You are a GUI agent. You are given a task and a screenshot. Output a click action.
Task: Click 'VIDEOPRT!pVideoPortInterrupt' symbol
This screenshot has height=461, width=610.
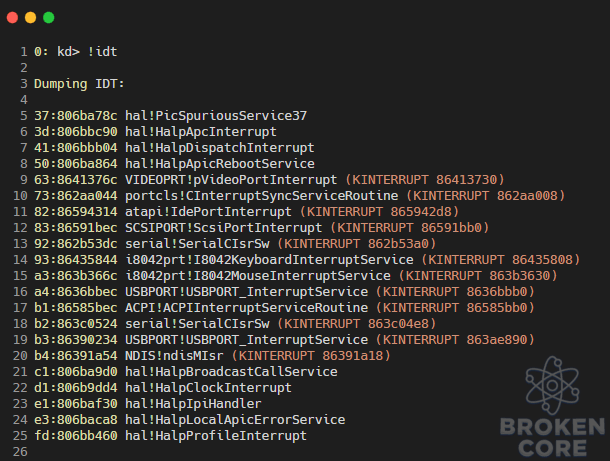pos(231,180)
